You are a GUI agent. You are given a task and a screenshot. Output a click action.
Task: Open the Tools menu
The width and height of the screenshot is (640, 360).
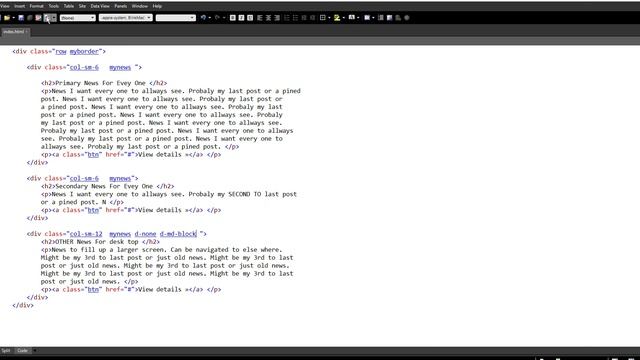tap(54, 6)
